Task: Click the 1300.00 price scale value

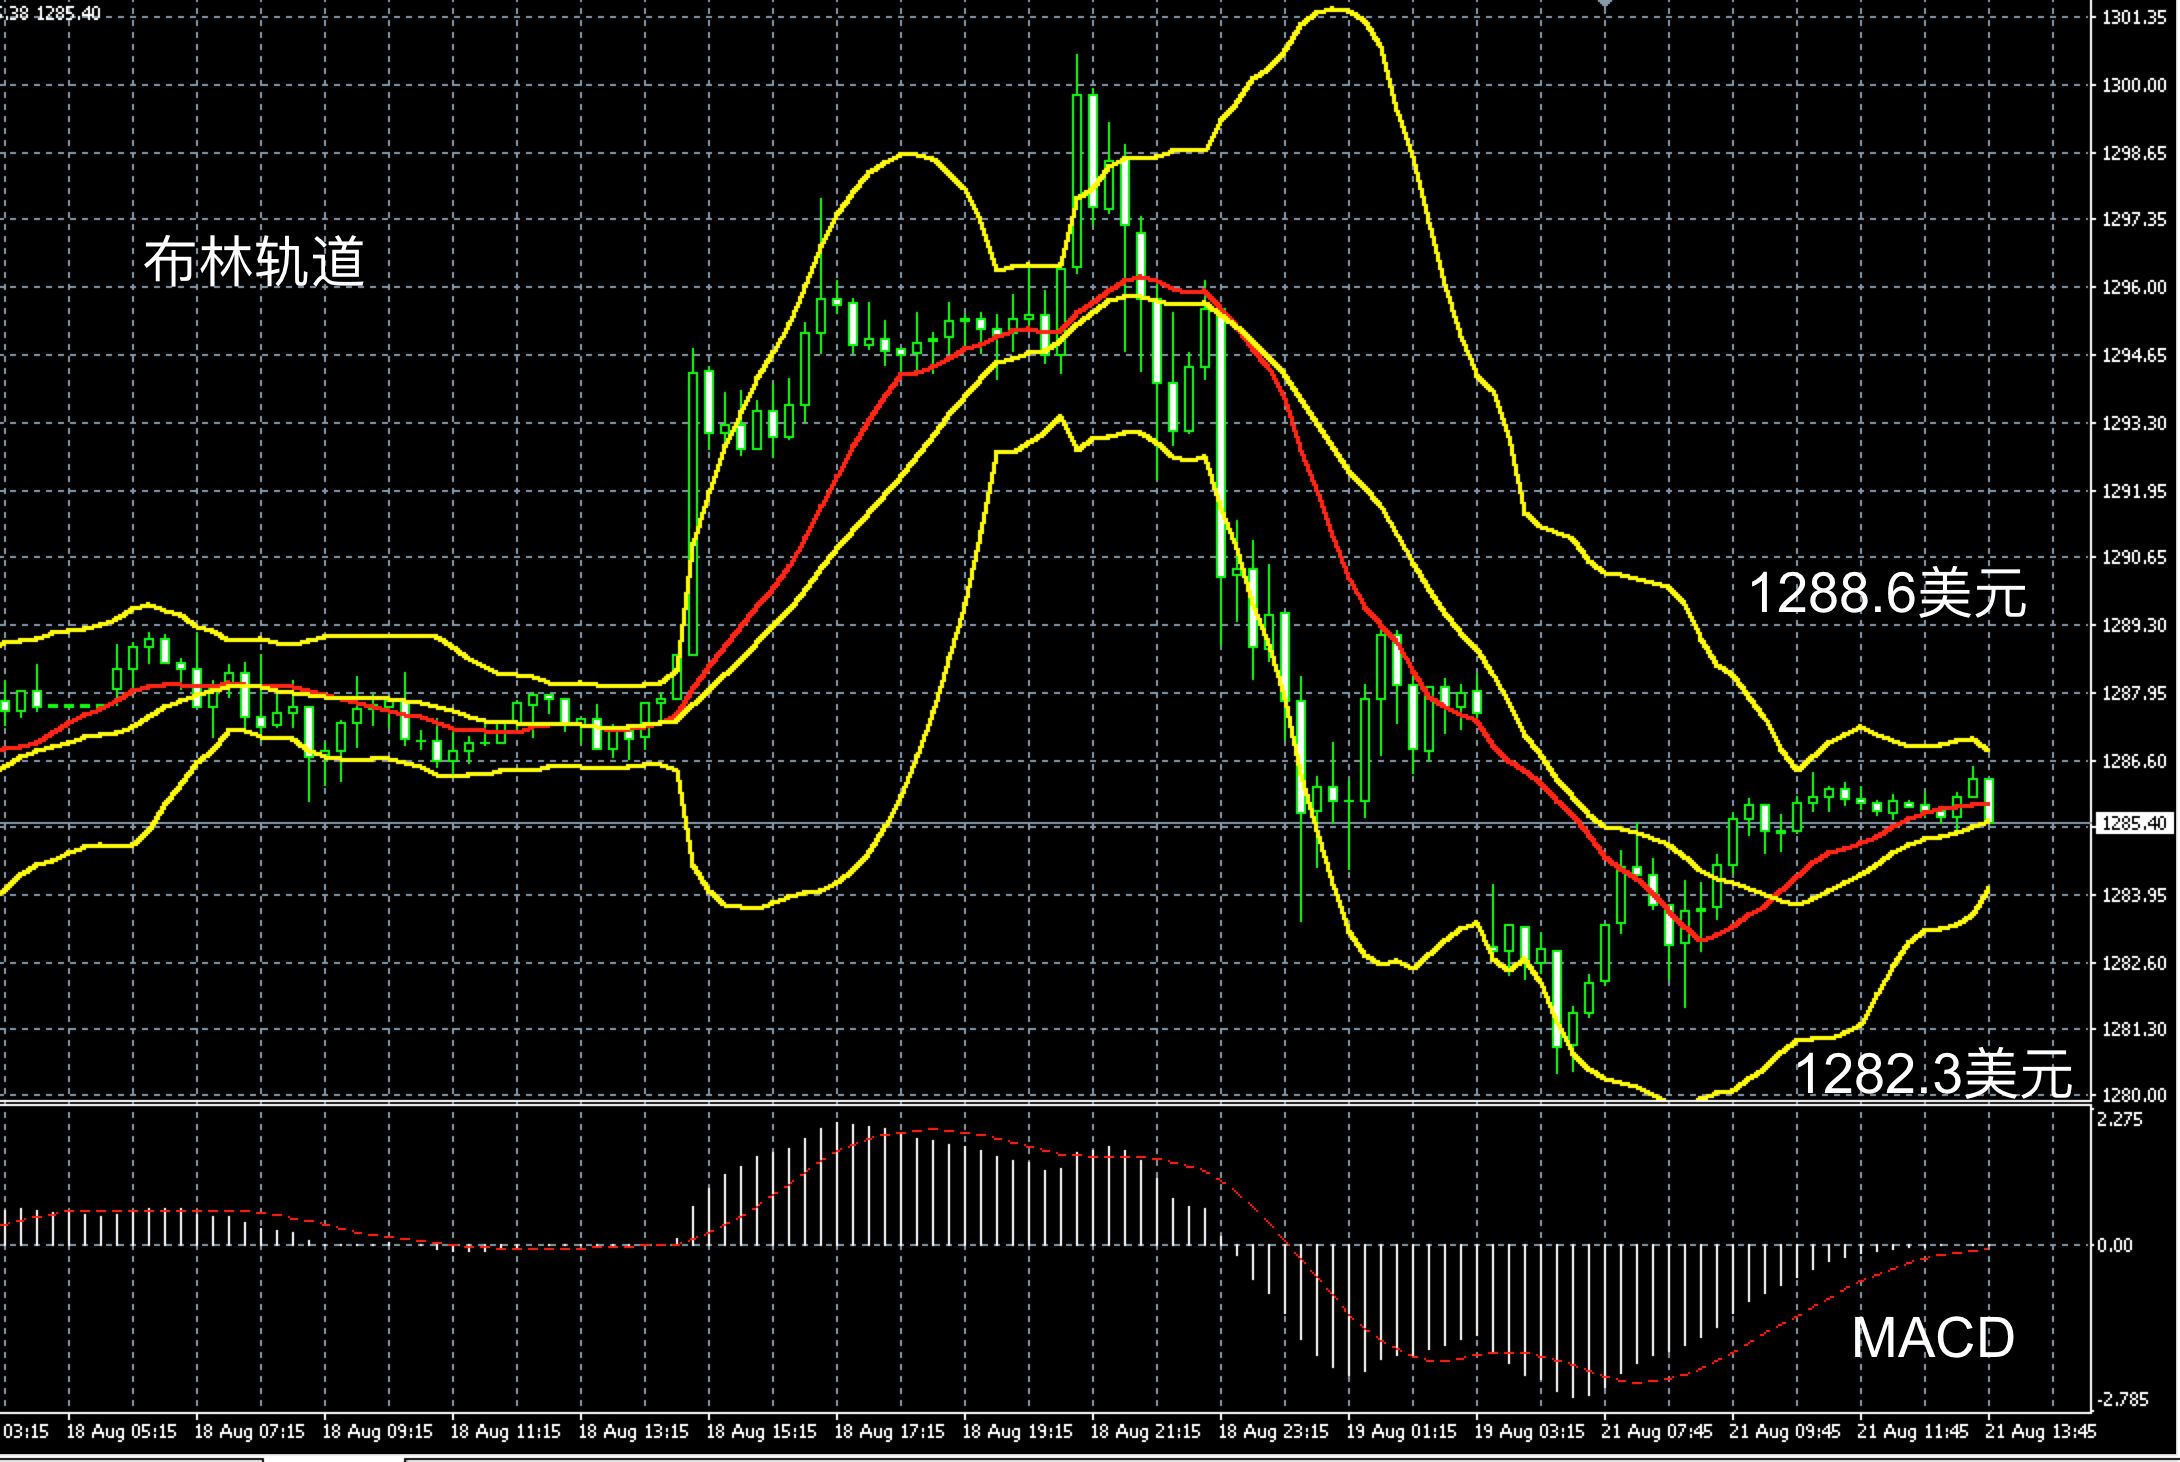Action: pos(2133,86)
